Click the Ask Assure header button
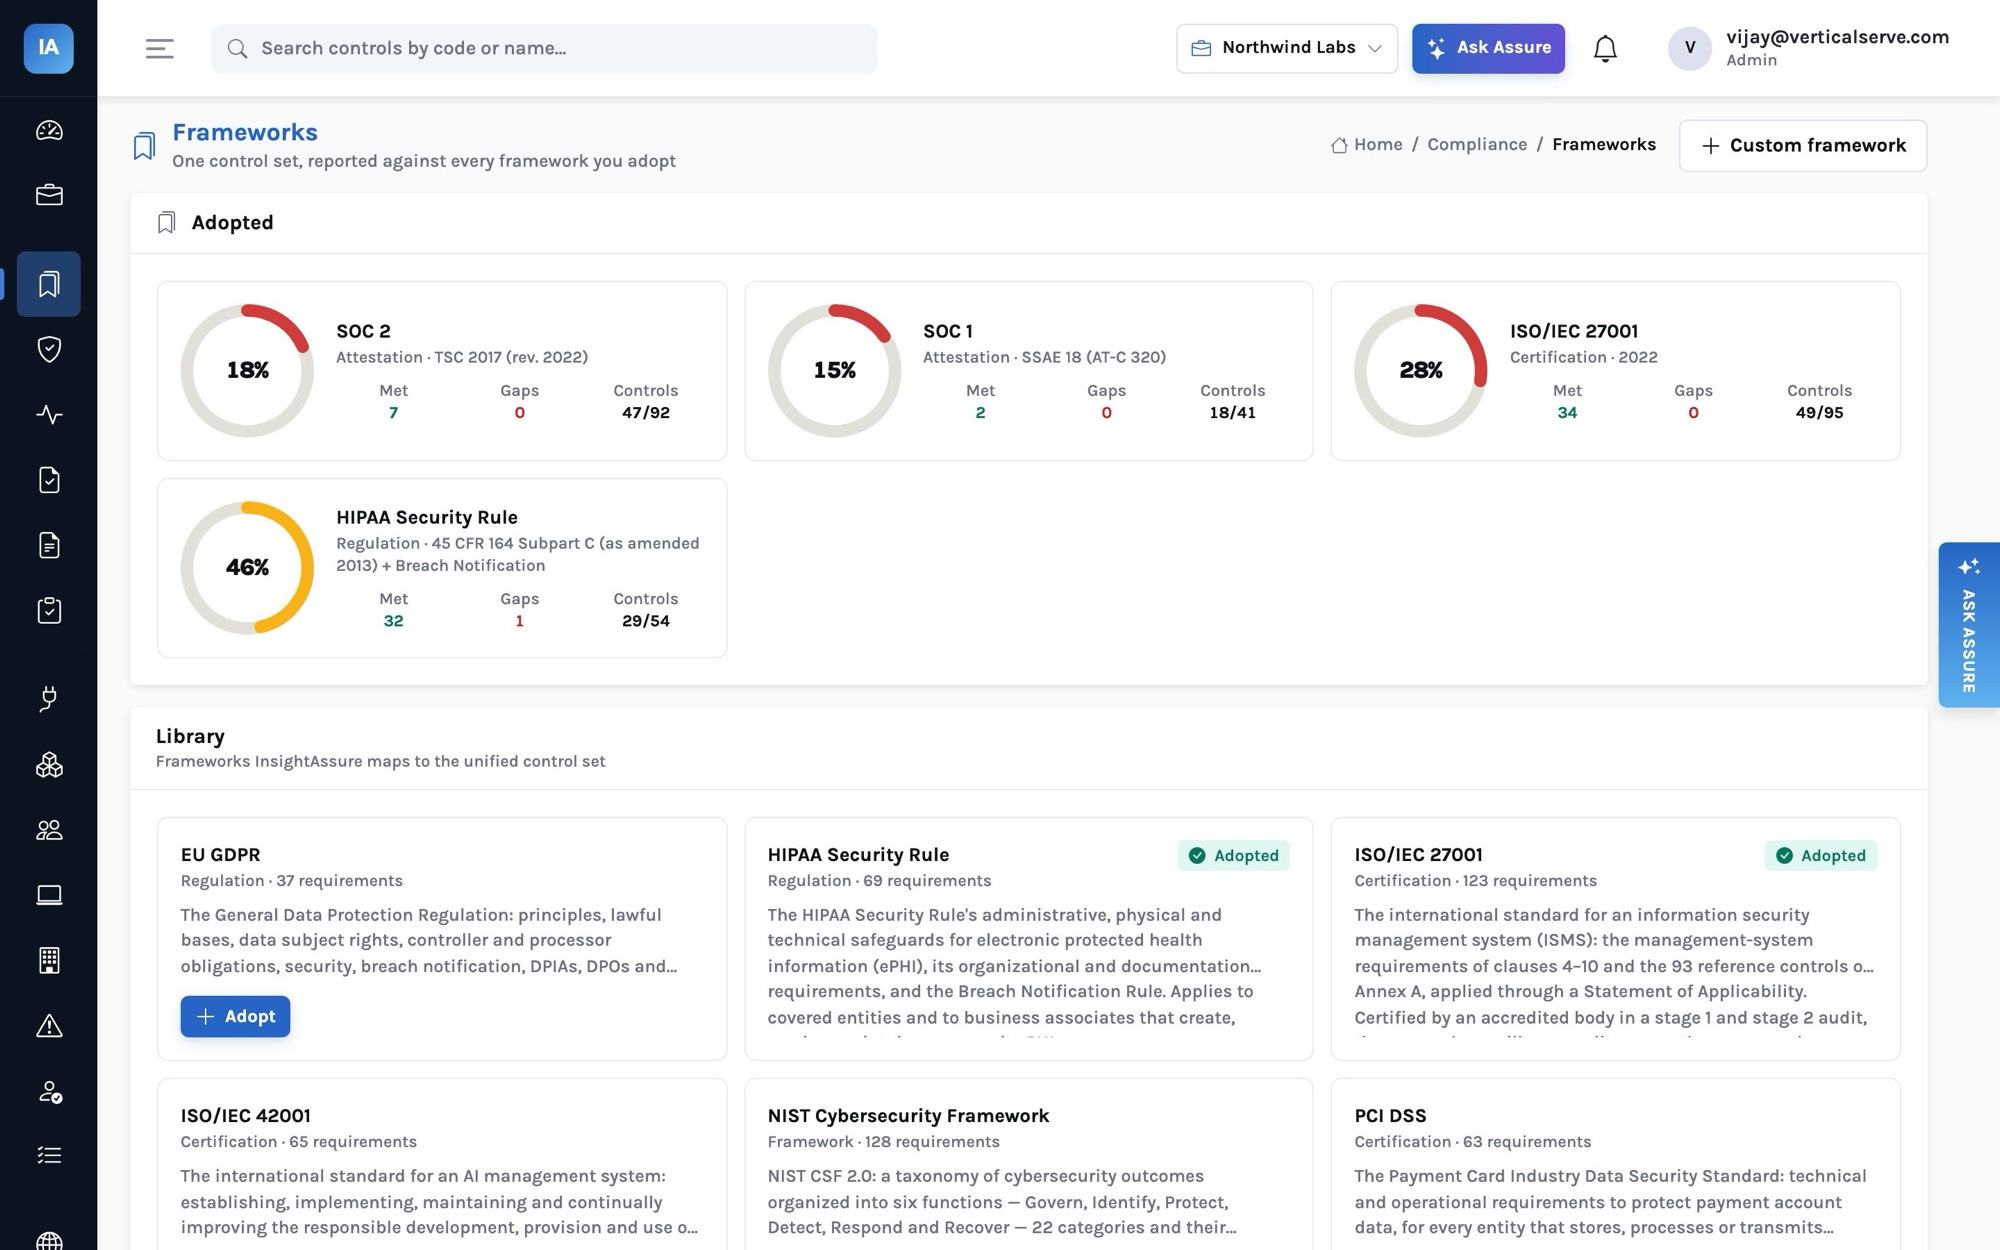 click(x=1488, y=48)
